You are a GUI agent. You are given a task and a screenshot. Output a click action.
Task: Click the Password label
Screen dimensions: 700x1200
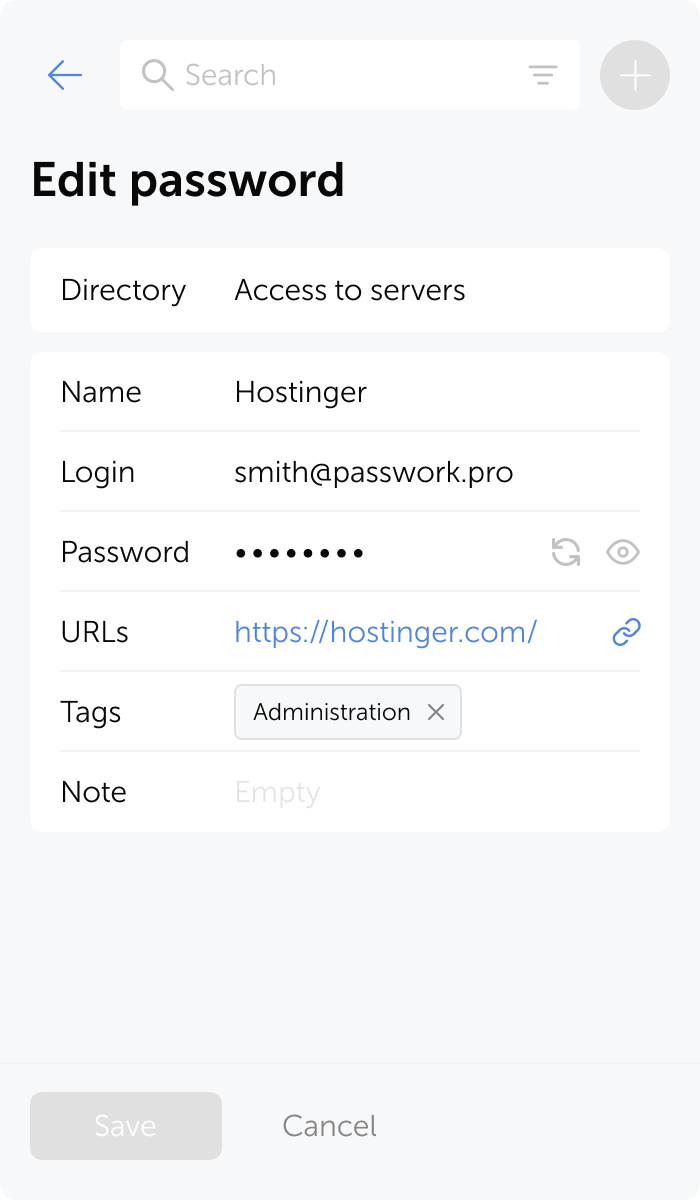click(x=125, y=552)
